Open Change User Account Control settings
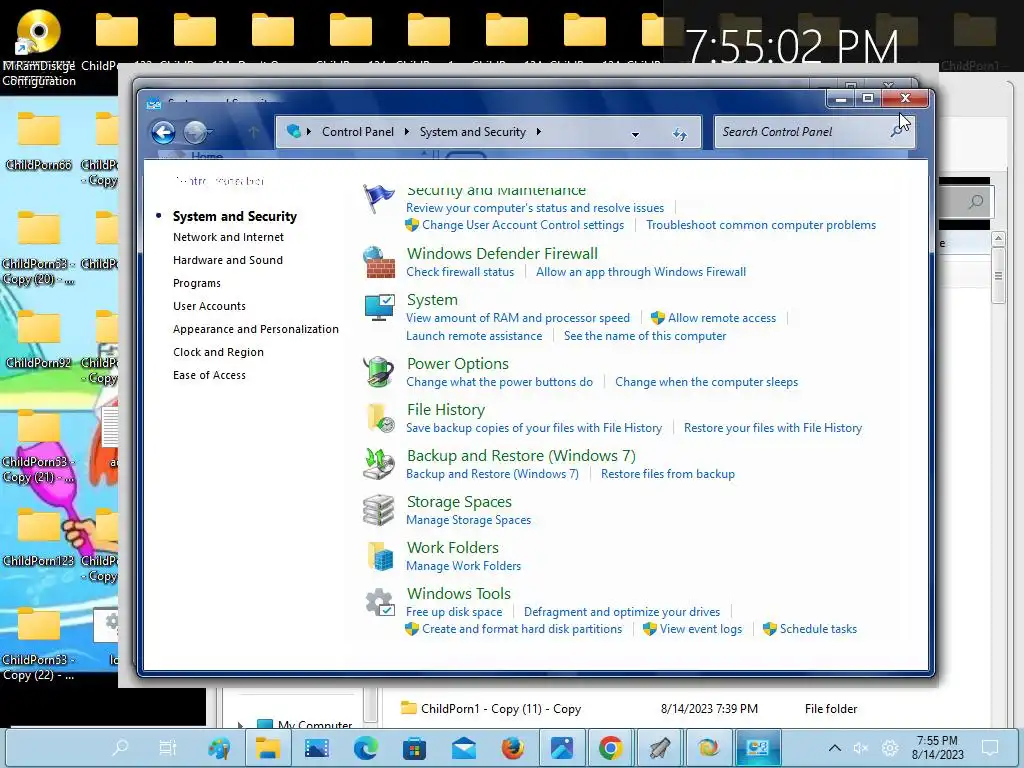 pos(523,225)
